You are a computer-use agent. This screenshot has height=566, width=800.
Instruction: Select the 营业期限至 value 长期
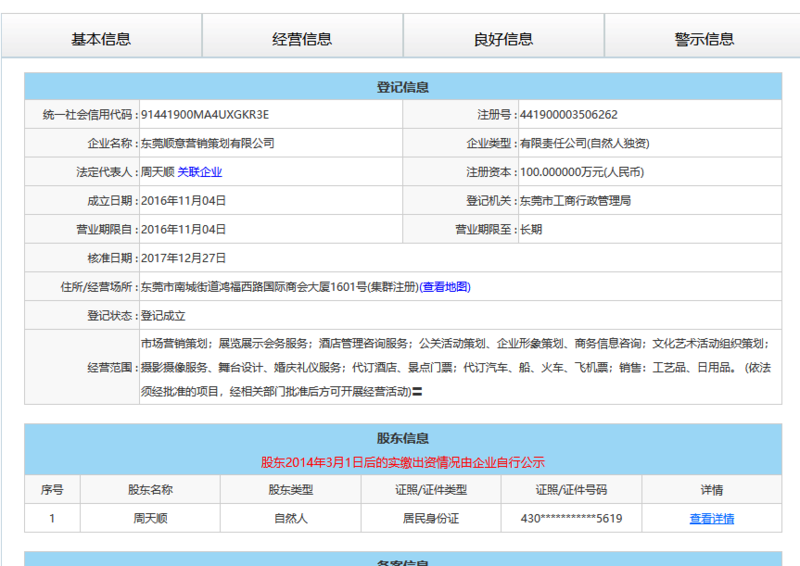pyautogui.click(x=531, y=229)
